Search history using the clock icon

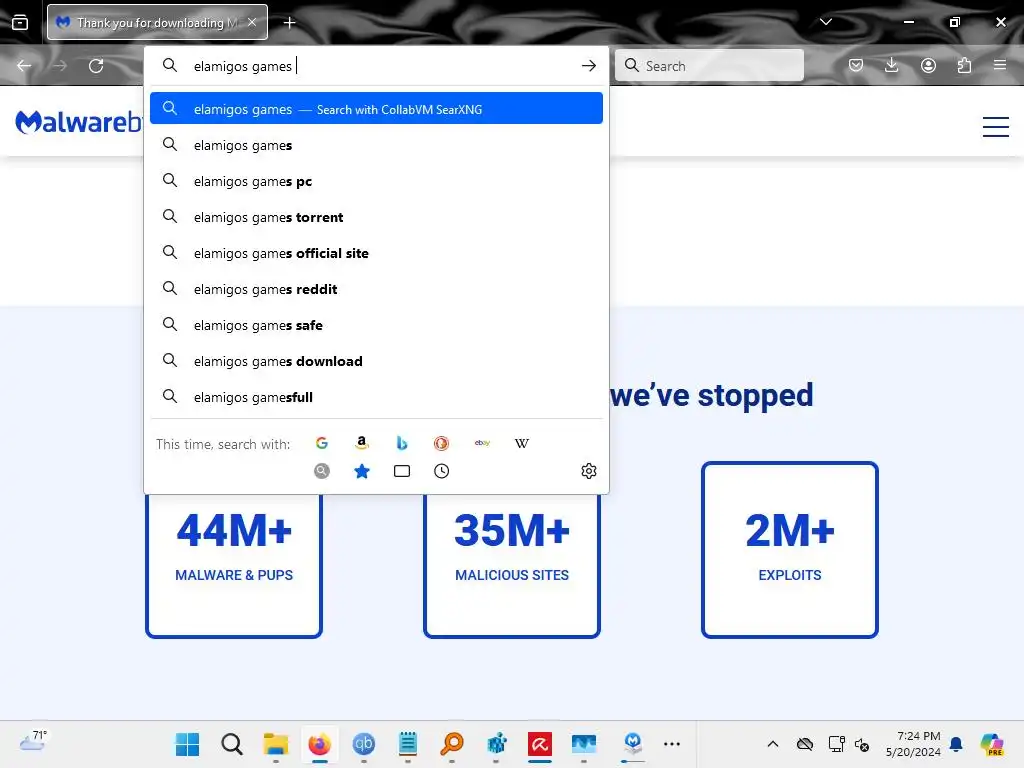pyautogui.click(x=441, y=471)
